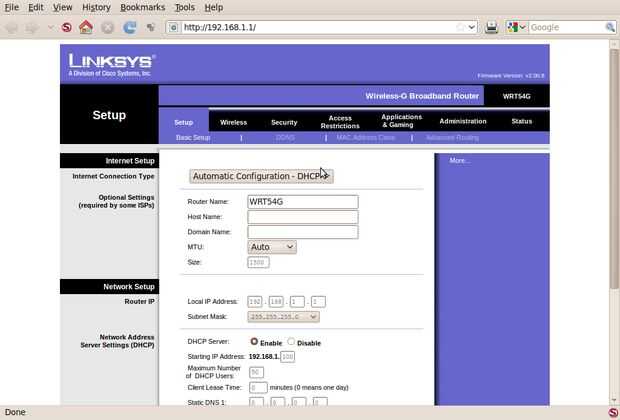Viewport: 620px width, 420px height.
Task: Open the MTU Auto dropdown
Action: 272,247
